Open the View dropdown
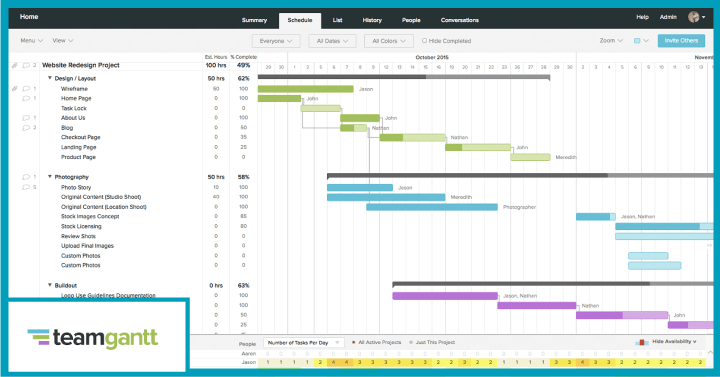 tap(62, 40)
